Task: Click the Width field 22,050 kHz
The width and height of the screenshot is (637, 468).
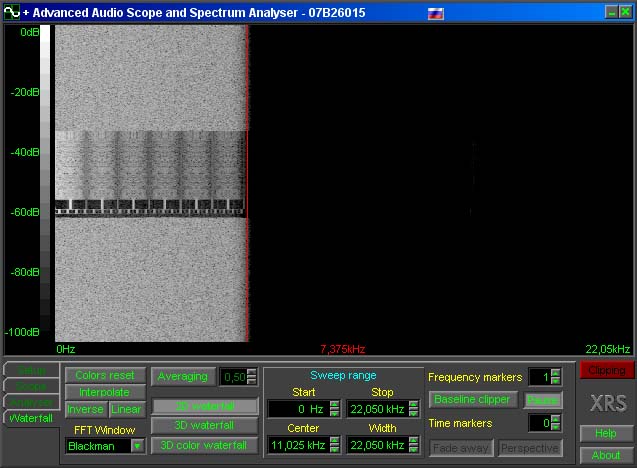Action: point(377,445)
